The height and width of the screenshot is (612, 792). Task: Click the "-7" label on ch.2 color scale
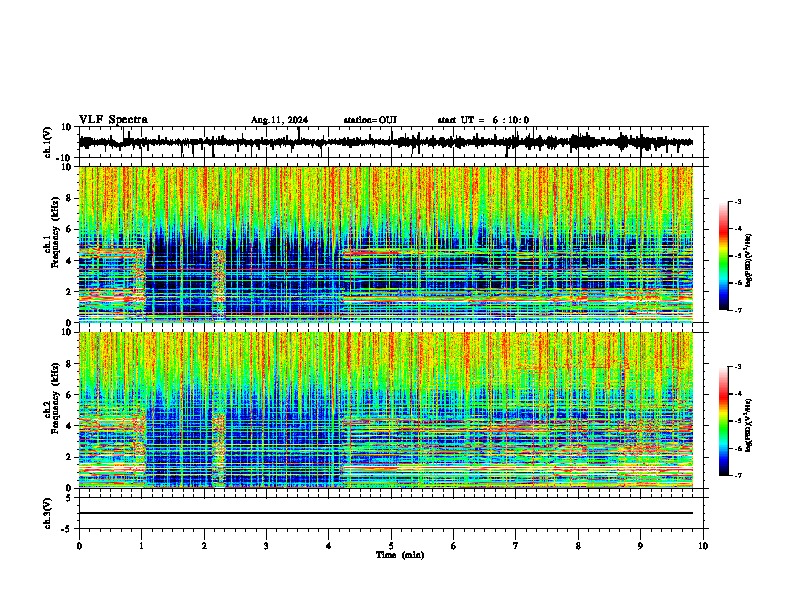[737, 475]
